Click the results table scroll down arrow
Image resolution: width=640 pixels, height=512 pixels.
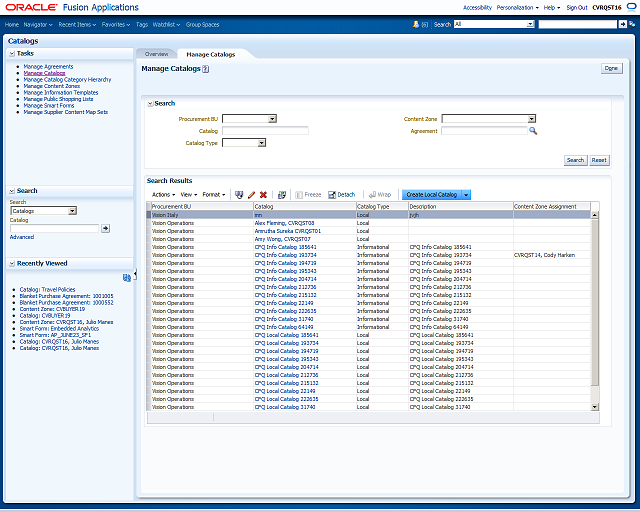point(595,407)
